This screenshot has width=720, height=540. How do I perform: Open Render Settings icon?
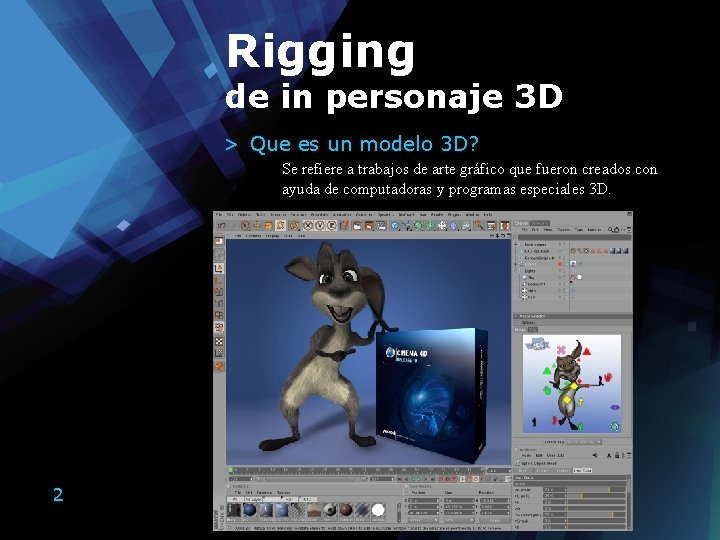[381, 225]
